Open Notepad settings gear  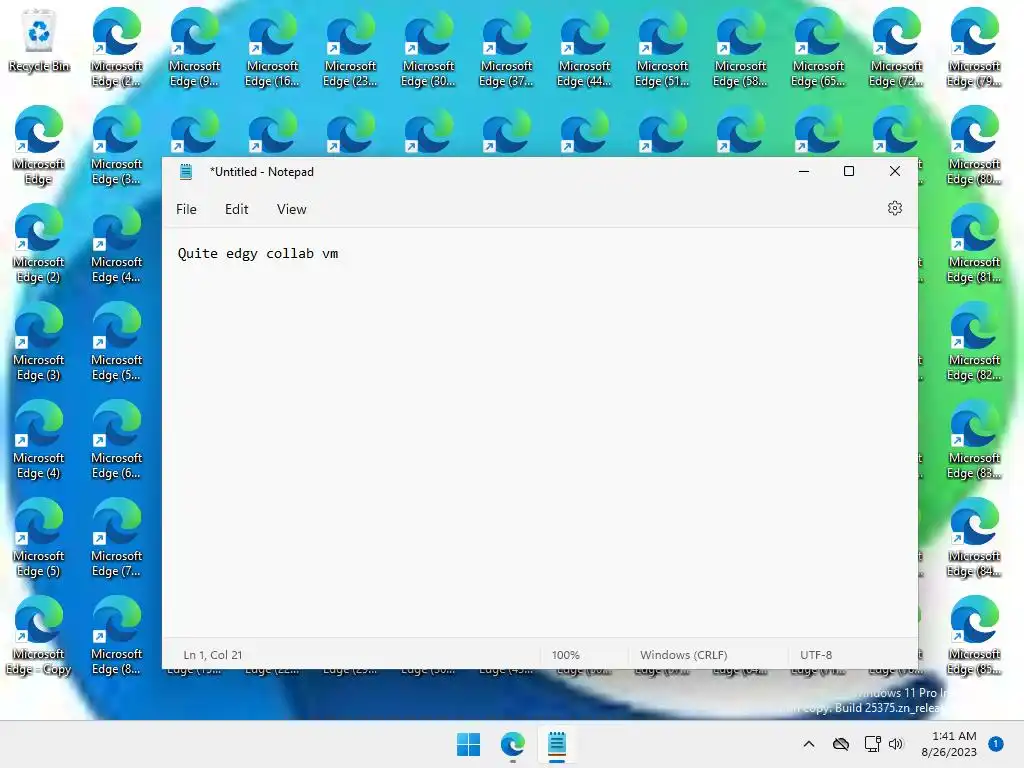(895, 208)
